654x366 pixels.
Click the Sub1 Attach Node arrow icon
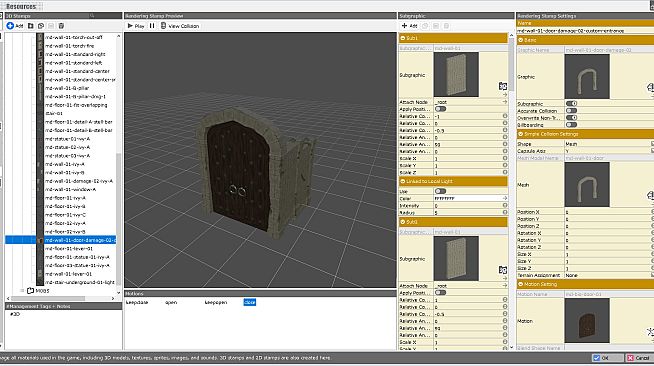point(505,102)
